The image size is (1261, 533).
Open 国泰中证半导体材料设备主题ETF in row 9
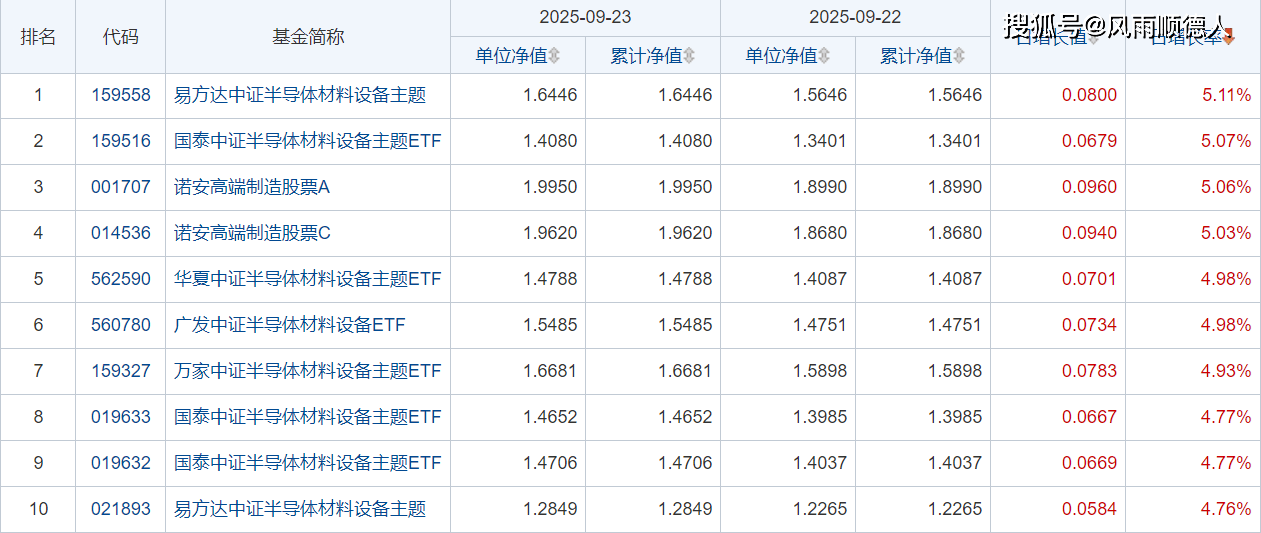pos(308,463)
